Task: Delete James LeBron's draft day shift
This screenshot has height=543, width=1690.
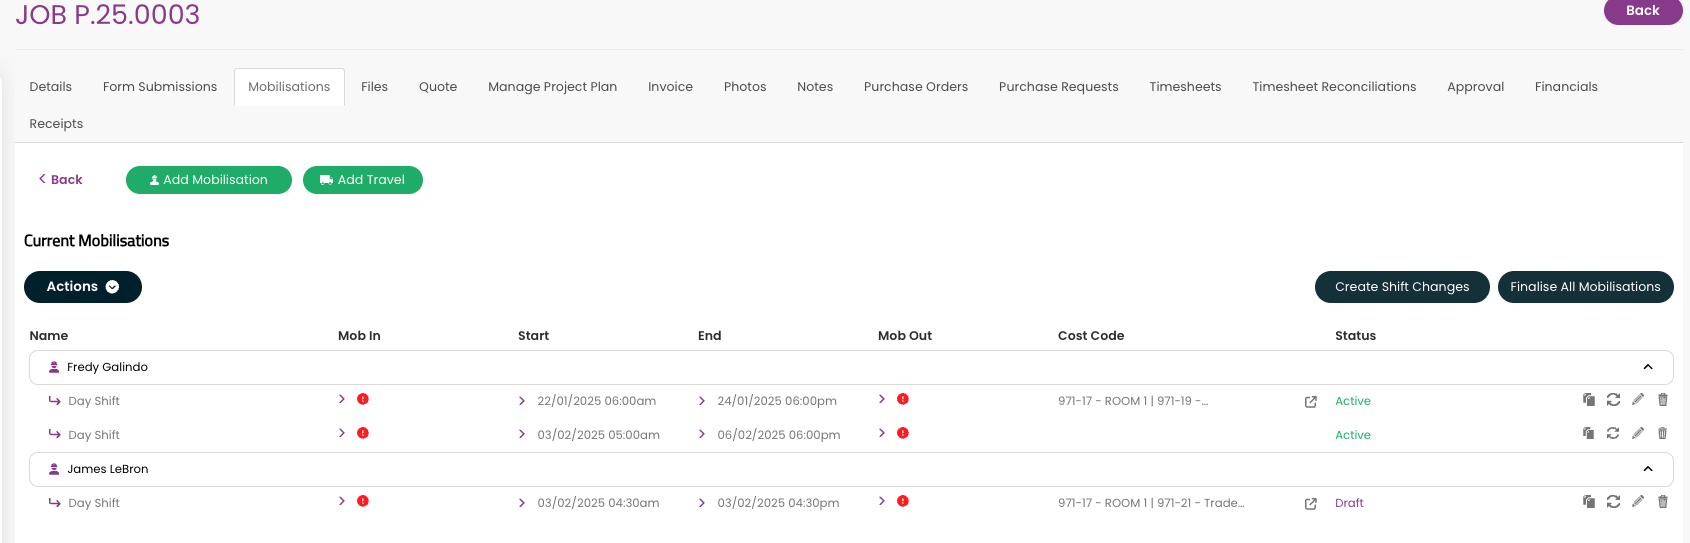Action: tap(1663, 502)
